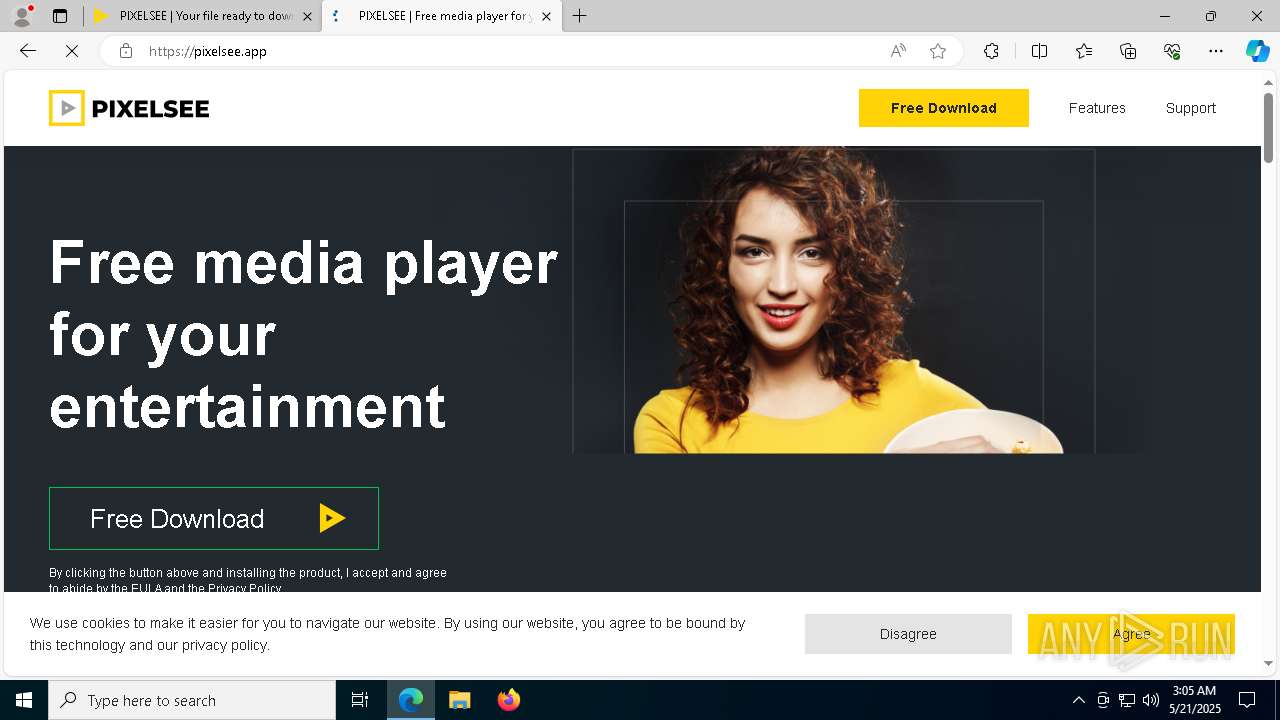
Task: Close the 'Your file ready to download' tab
Action: point(307,16)
